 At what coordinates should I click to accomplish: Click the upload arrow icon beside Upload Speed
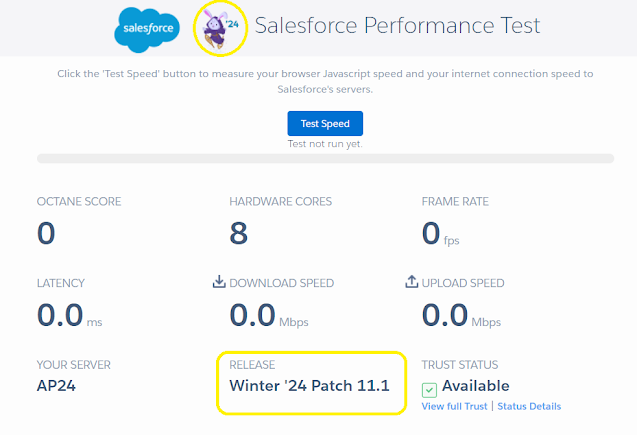point(412,281)
